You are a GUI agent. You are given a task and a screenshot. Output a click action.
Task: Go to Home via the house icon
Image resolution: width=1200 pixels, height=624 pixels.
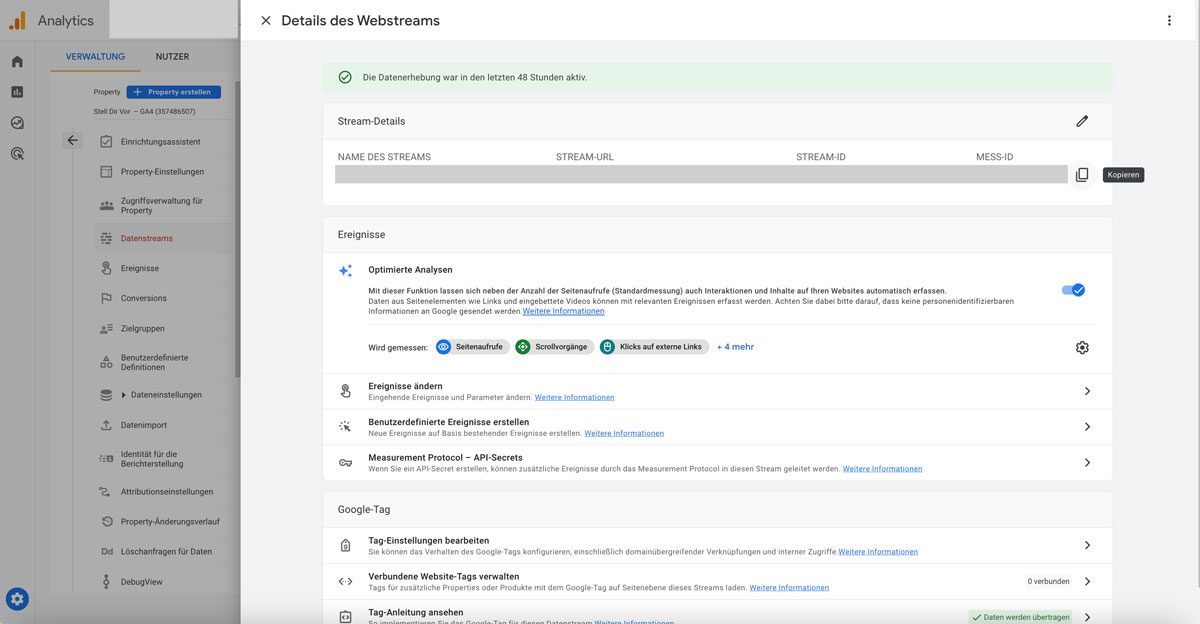point(17,61)
